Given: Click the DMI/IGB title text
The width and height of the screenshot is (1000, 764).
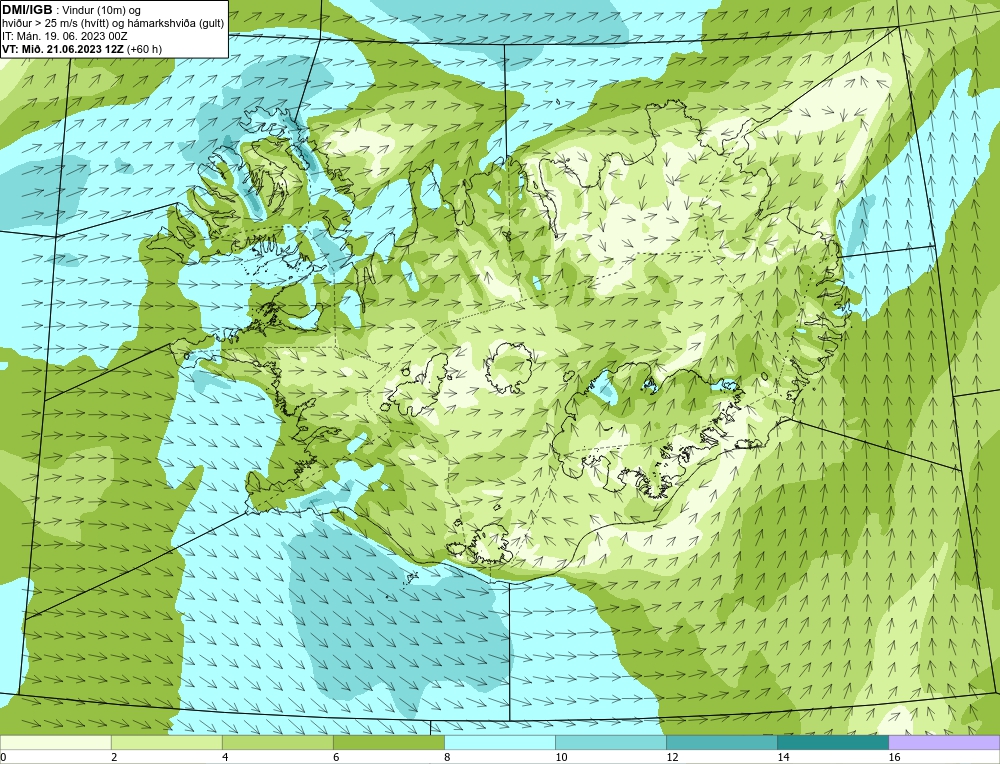Looking at the screenshot, I should (x=26, y=10).
